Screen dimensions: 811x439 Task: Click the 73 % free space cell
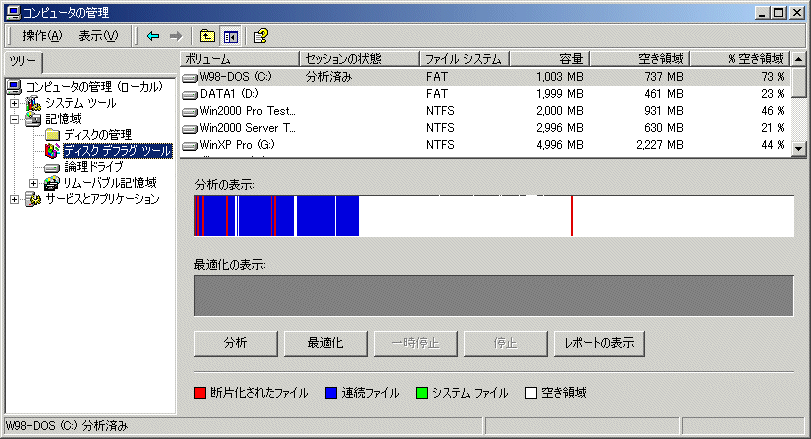(773, 77)
